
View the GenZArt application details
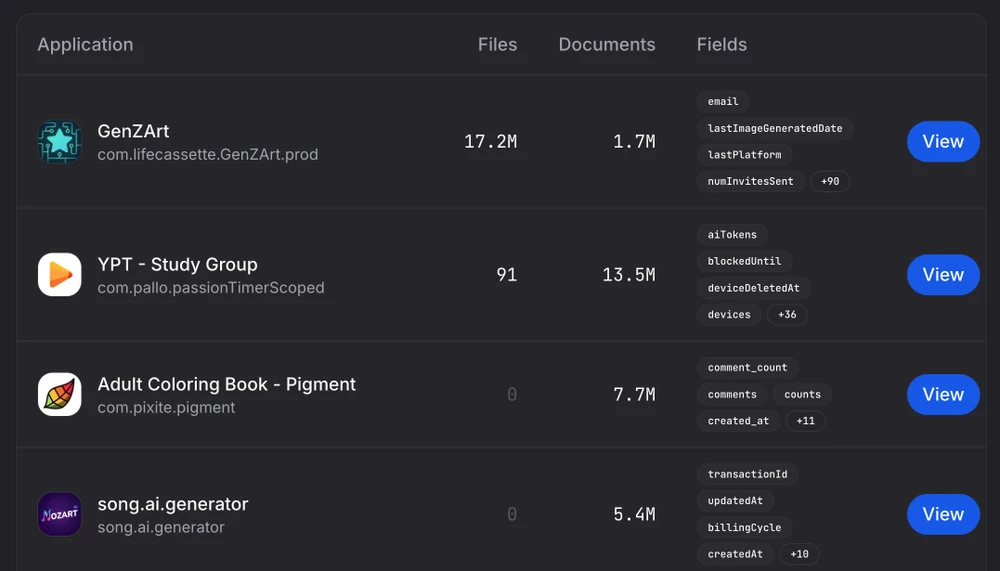[942, 142]
